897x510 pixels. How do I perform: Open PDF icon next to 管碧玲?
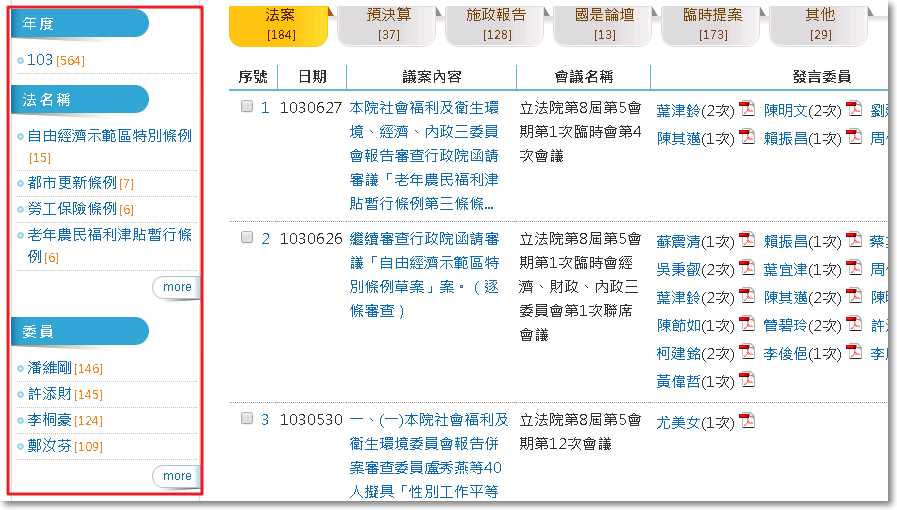pos(853,324)
